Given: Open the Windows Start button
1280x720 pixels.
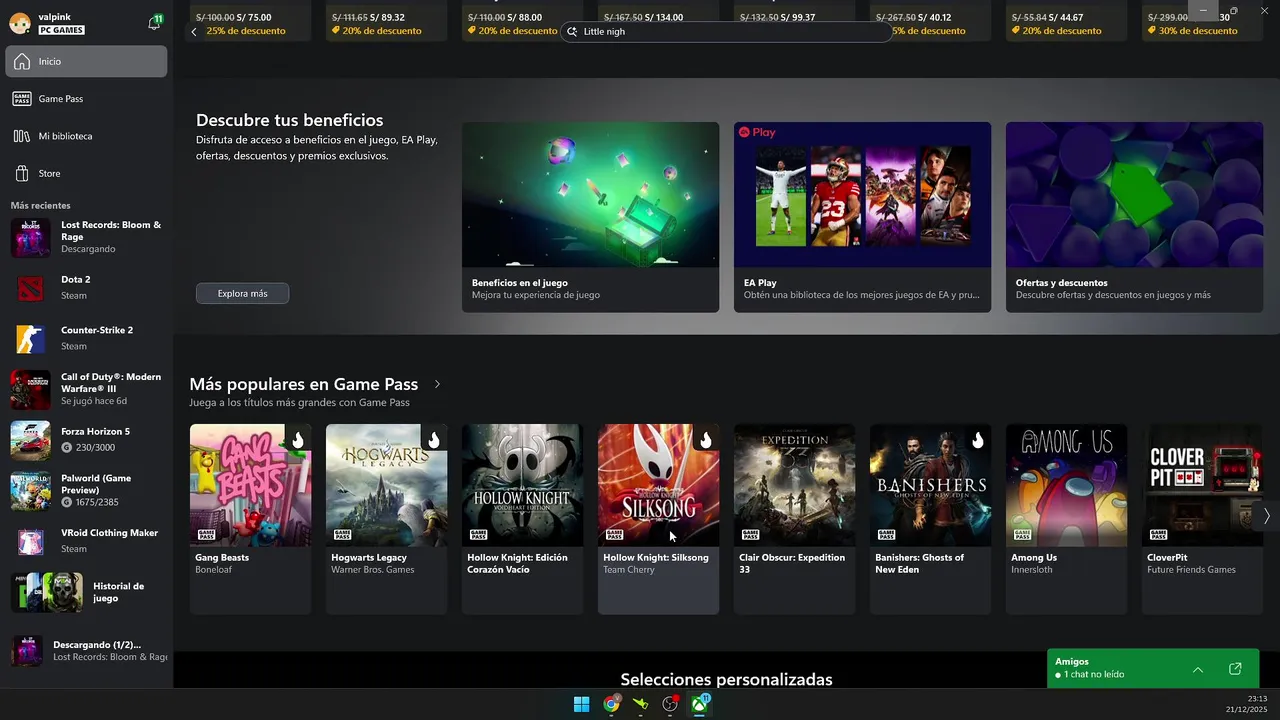Looking at the screenshot, I should 581,704.
